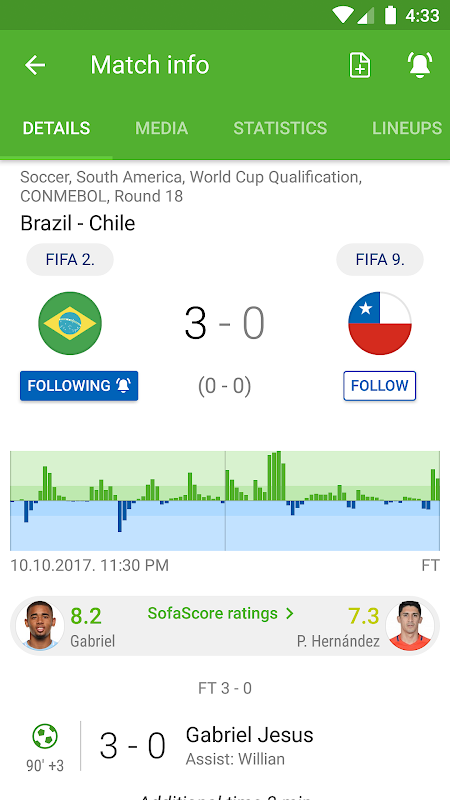The width and height of the screenshot is (450, 800).
Task: Tap the battery icon in status bar
Action: coord(390,15)
